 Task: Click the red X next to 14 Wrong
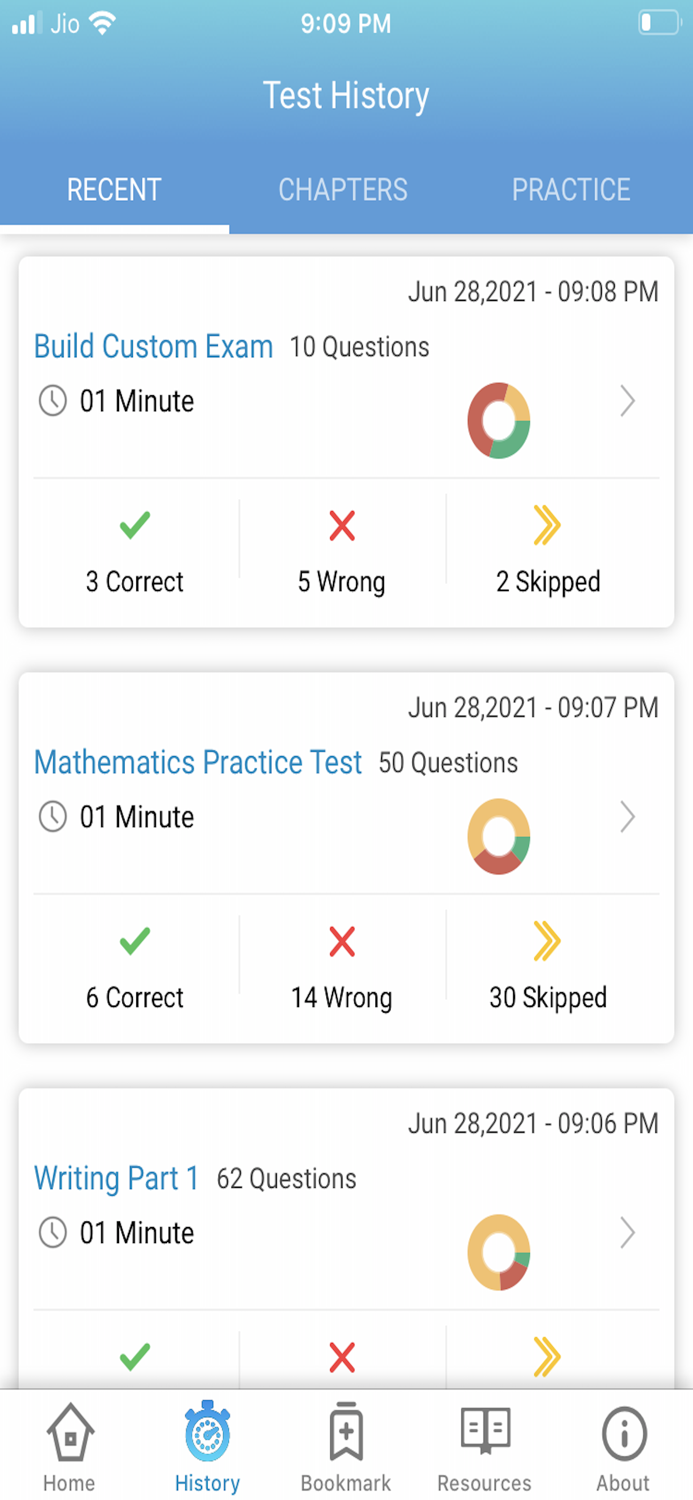coord(341,942)
